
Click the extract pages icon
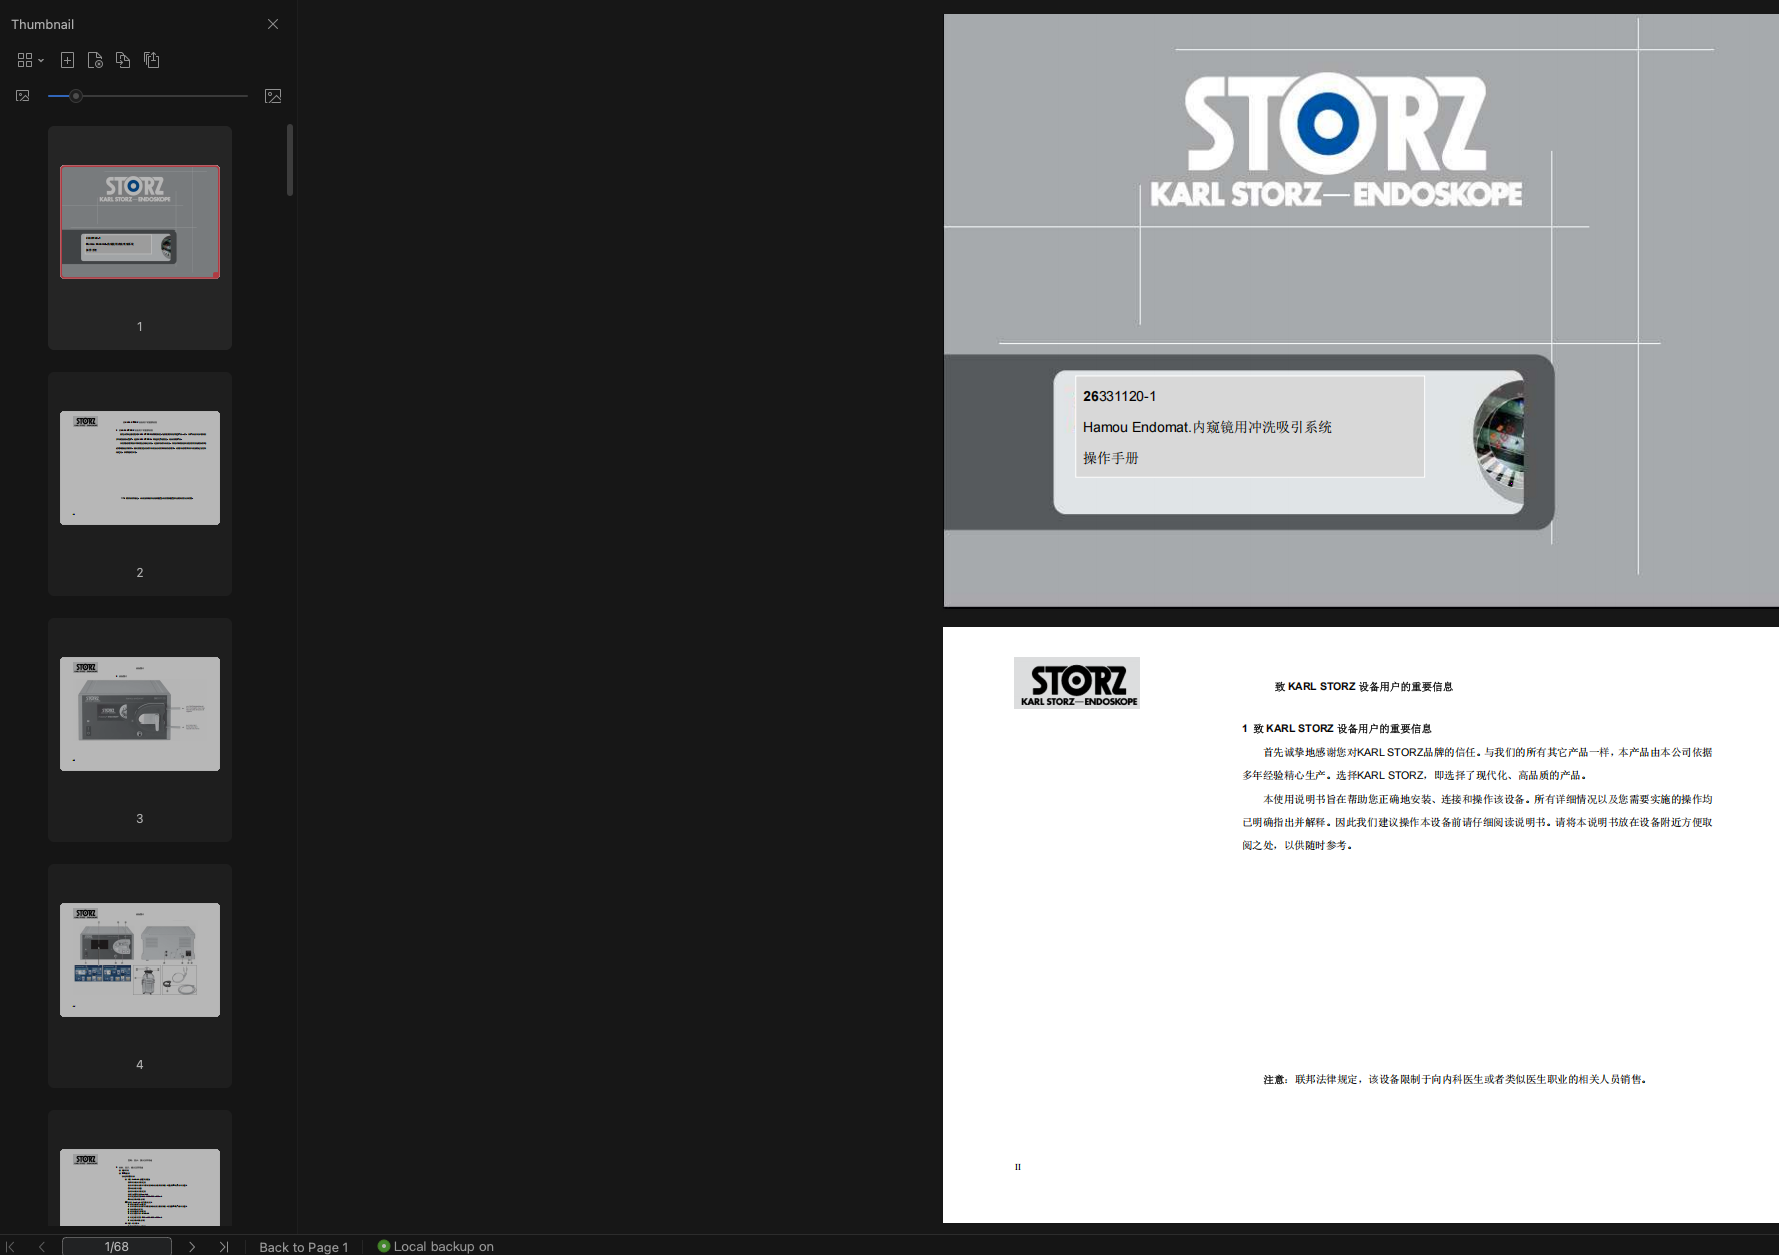pos(151,60)
